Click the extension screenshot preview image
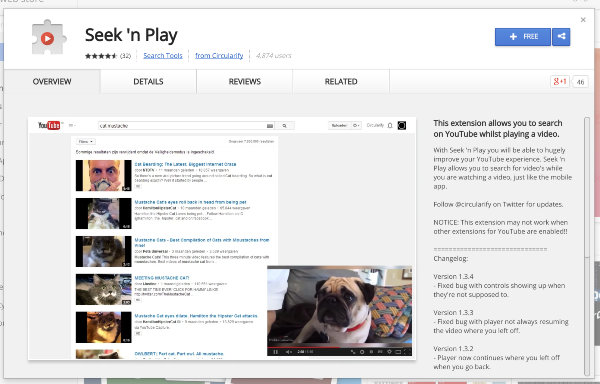Viewport: 600px width, 384px height. (x=222, y=238)
